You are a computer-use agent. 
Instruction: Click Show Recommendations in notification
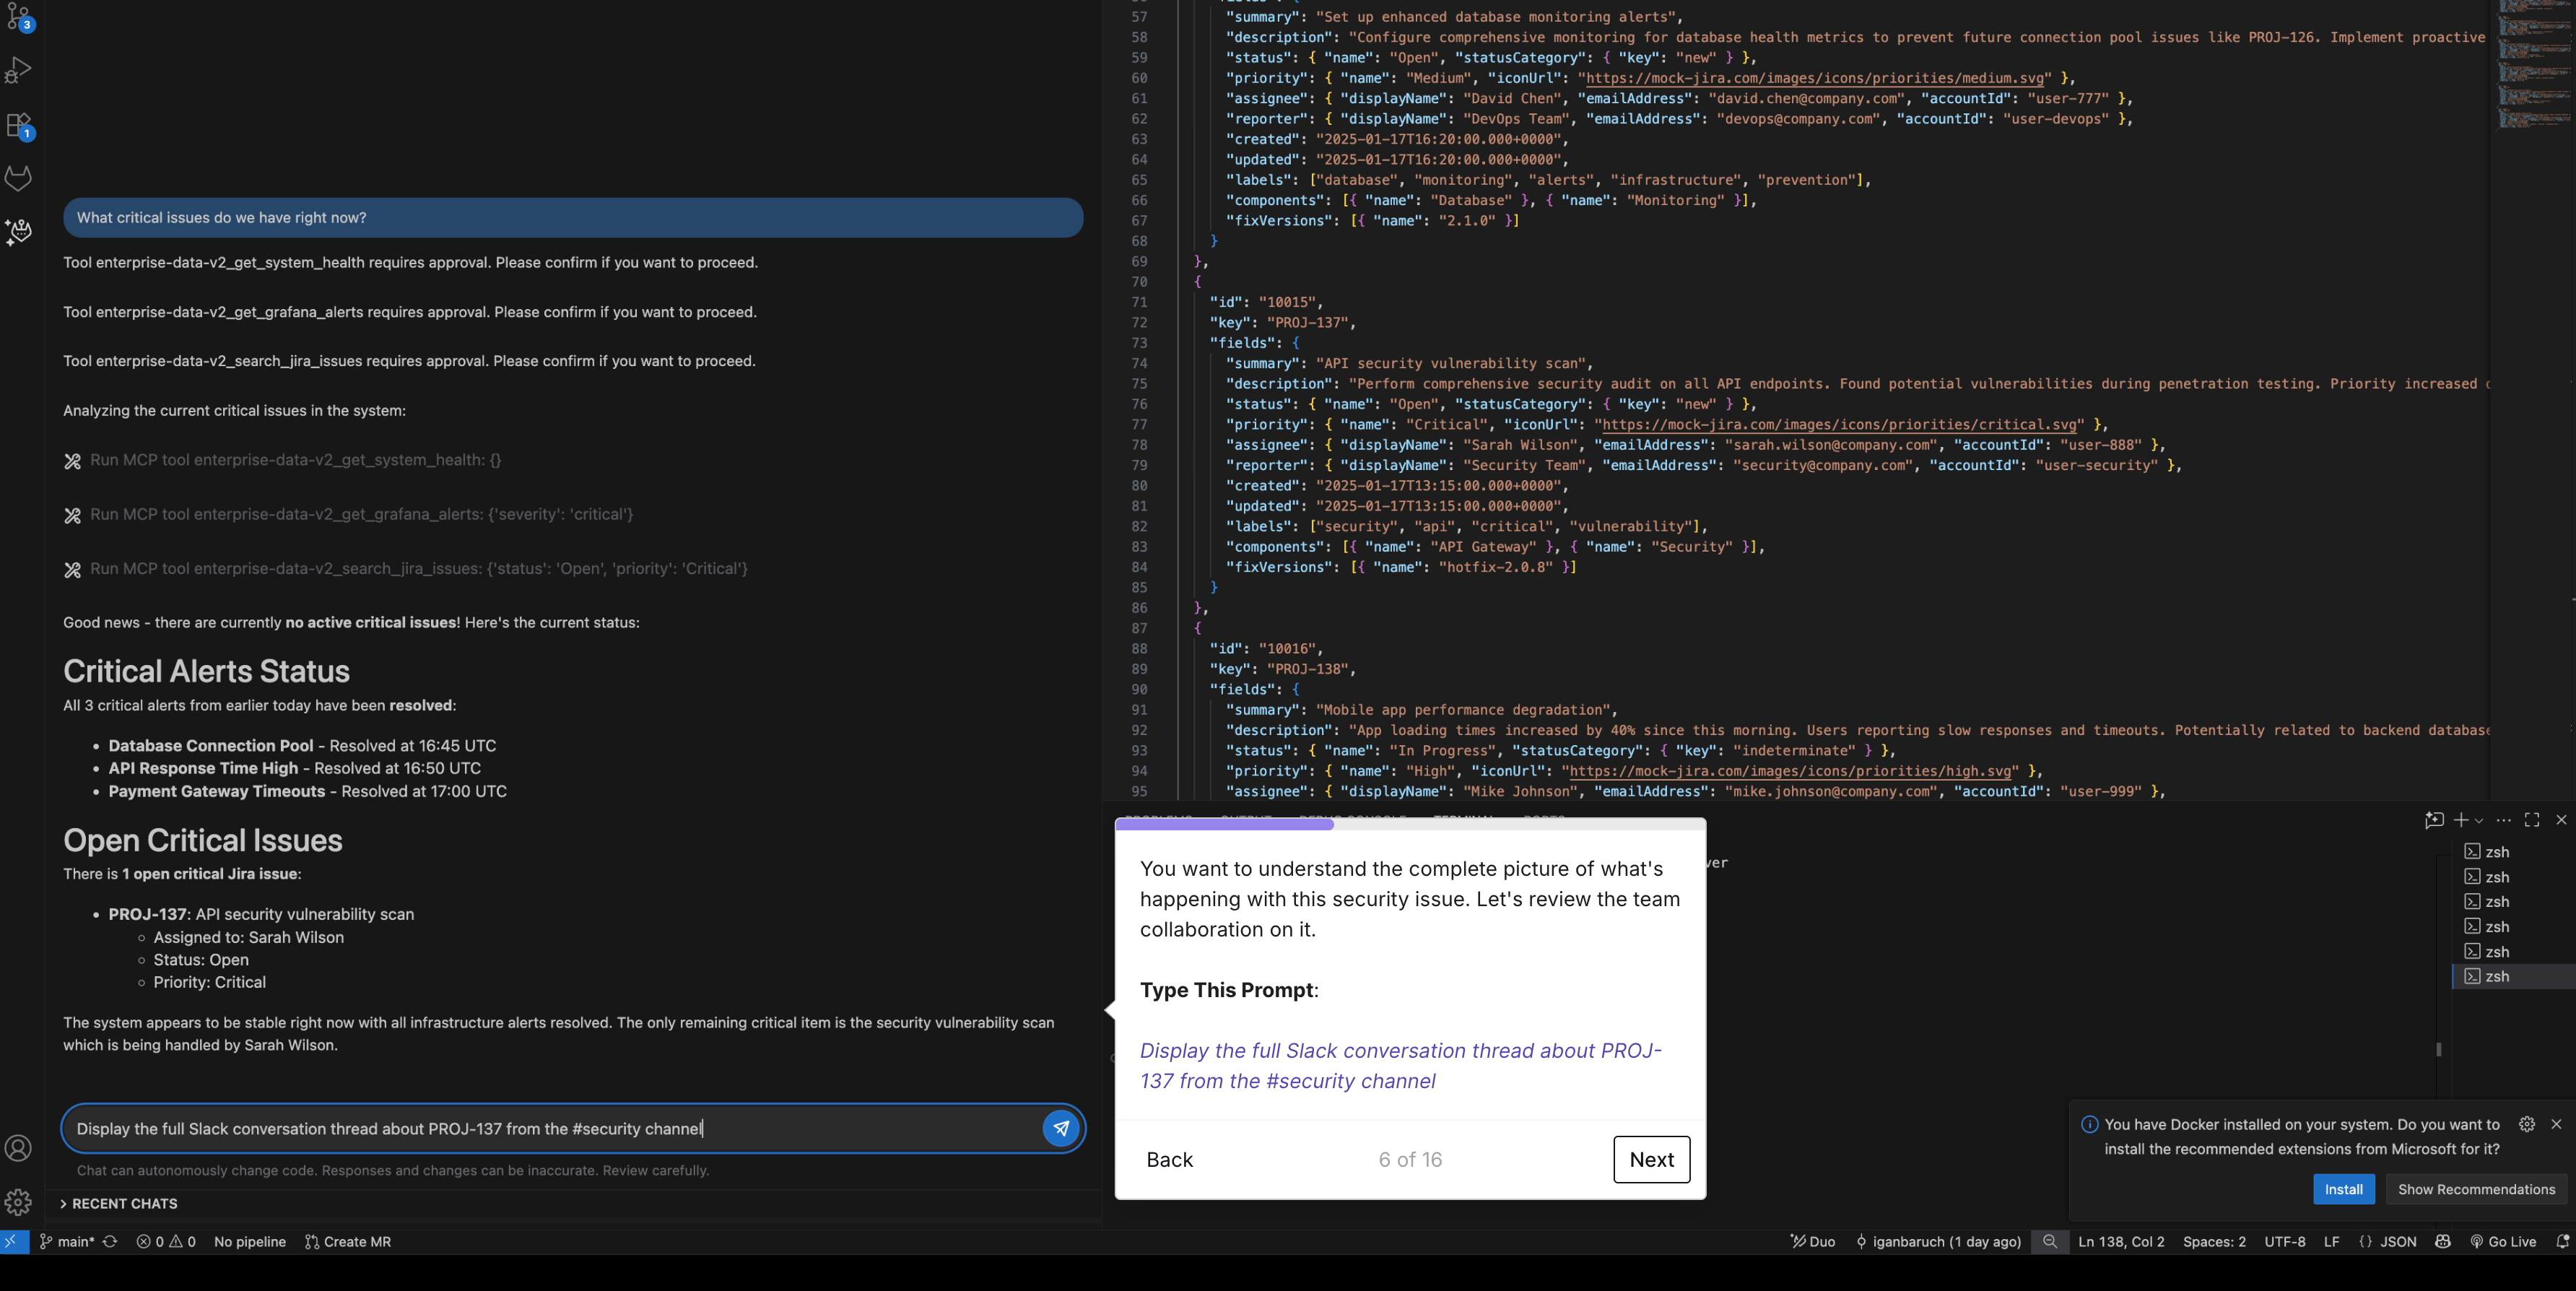[2476, 1189]
